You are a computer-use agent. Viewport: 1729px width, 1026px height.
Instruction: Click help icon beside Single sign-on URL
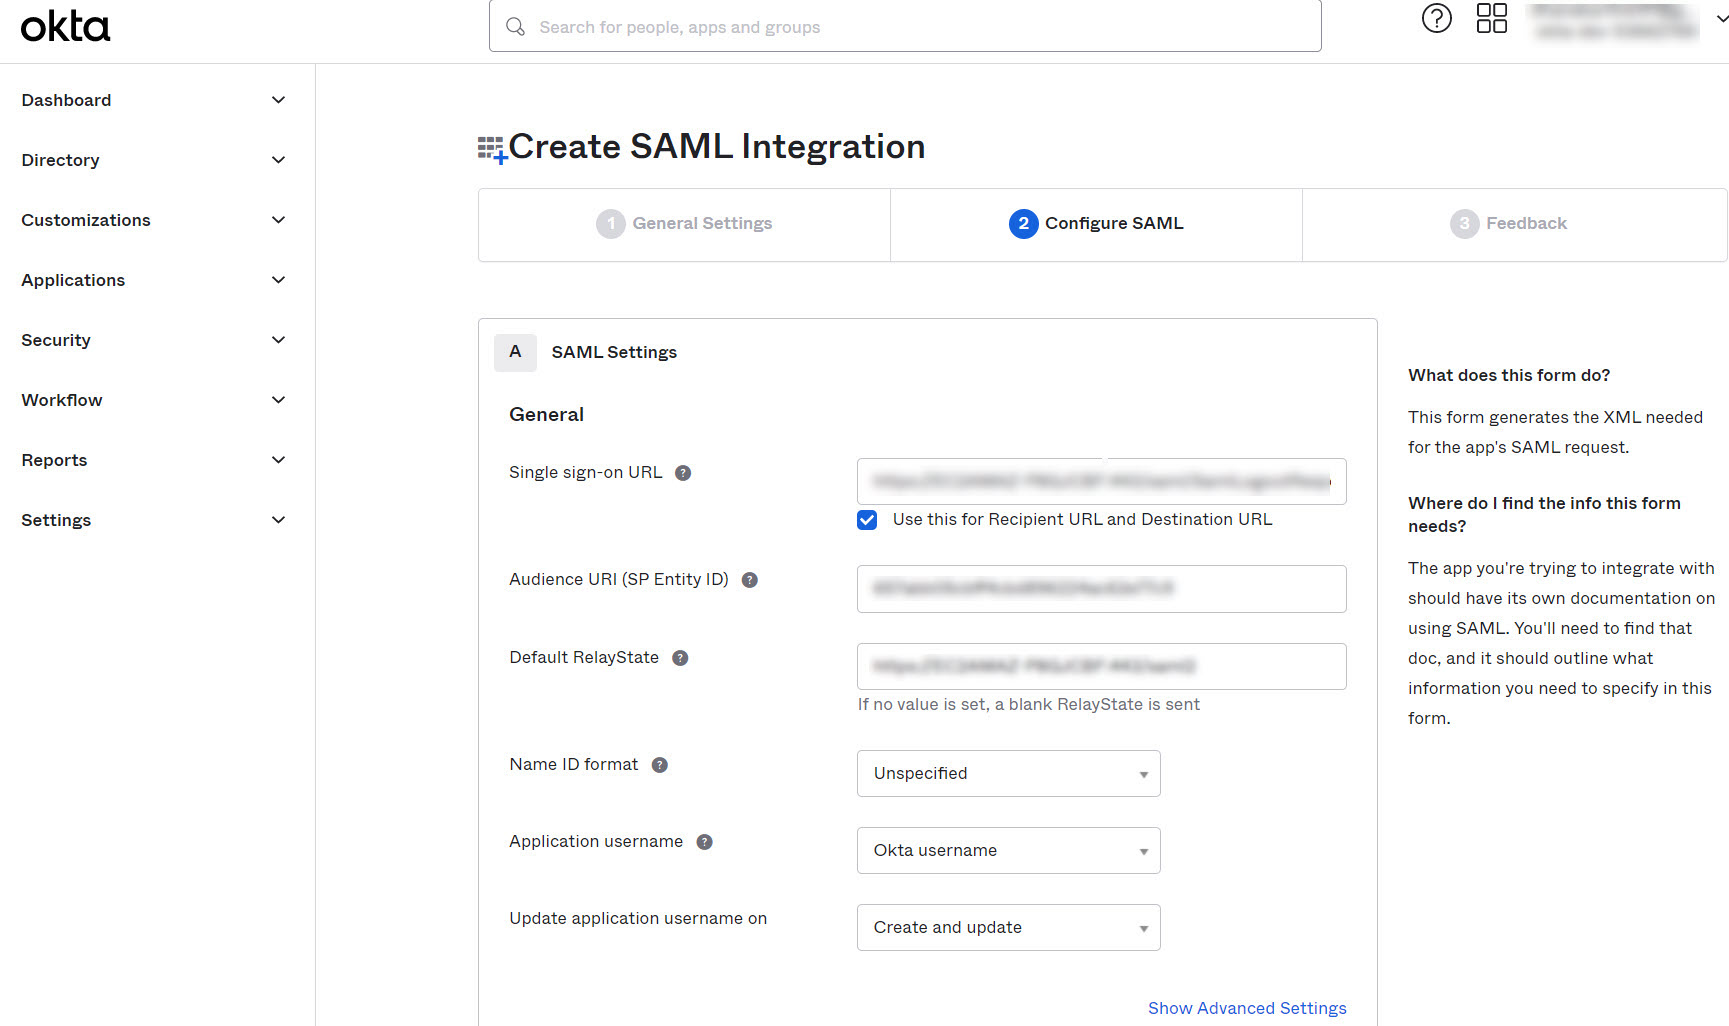coord(683,473)
